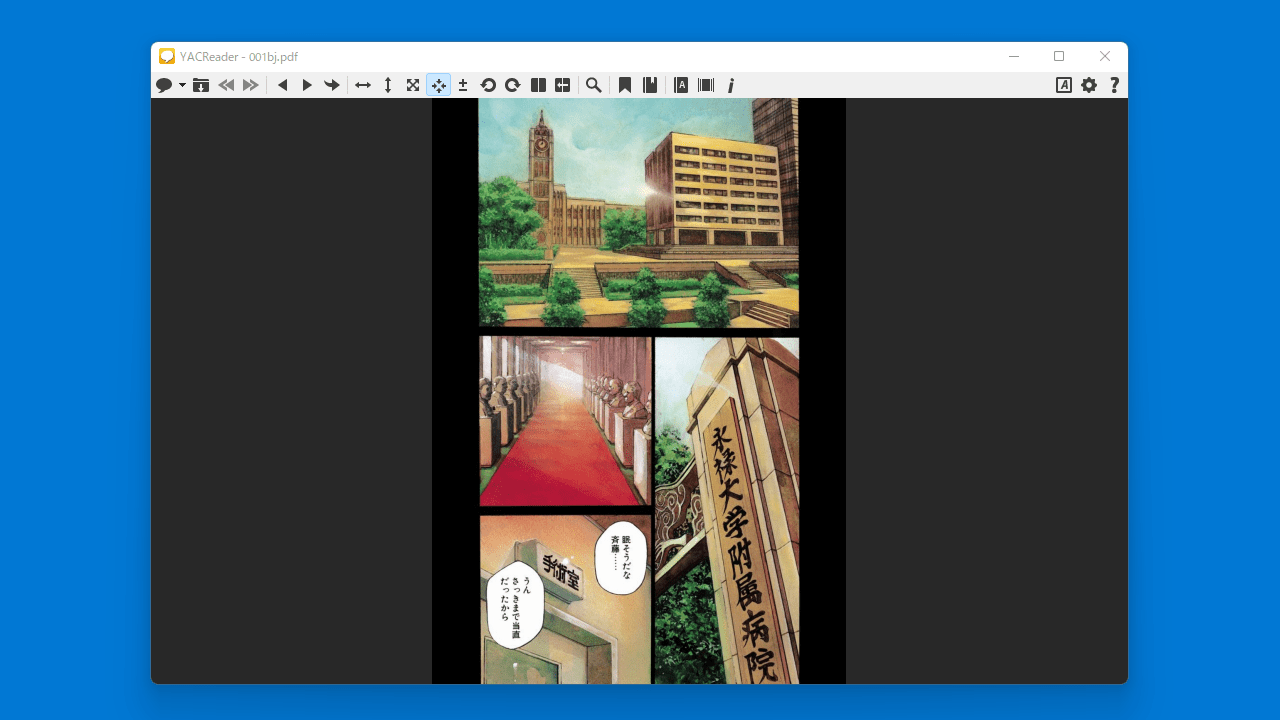Open a comic with the speech bubble icon
This screenshot has width=1280, height=720.
(164, 86)
